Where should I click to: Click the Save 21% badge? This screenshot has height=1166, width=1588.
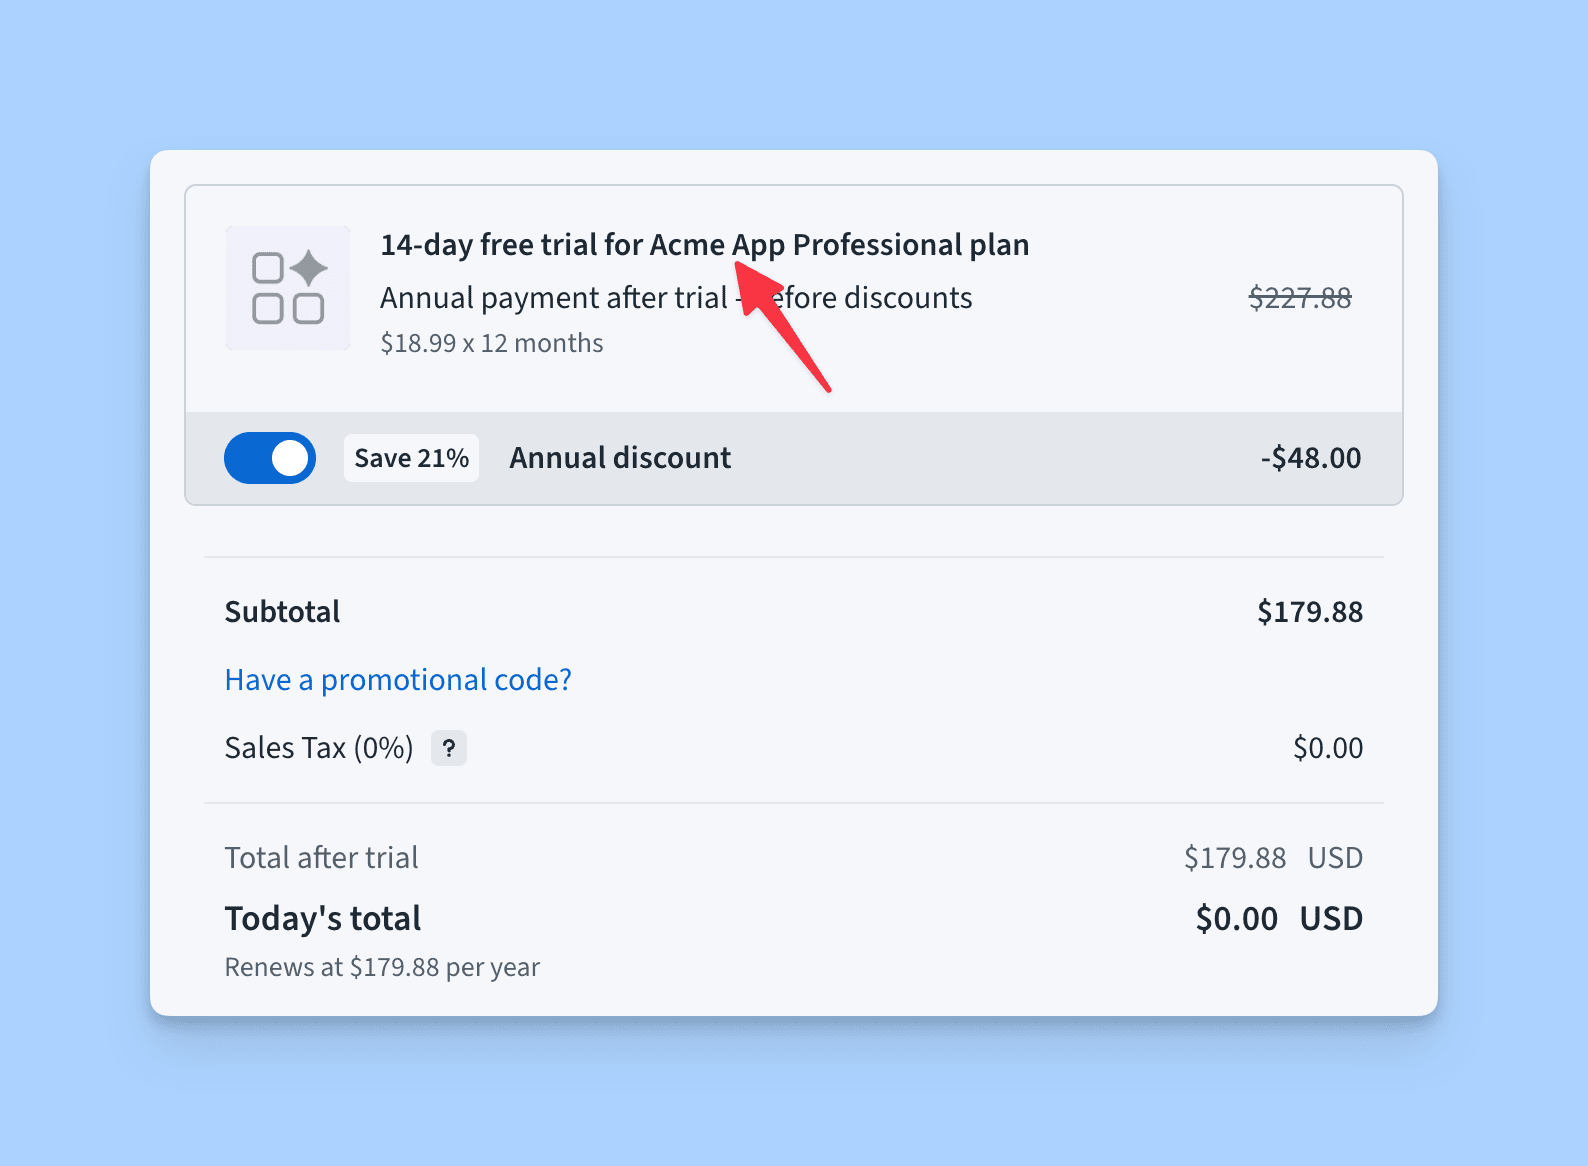tap(411, 458)
